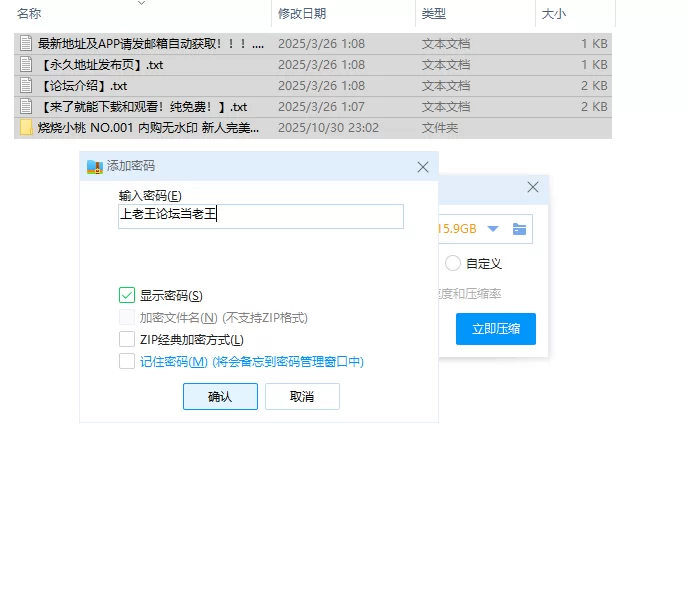Close the compression window behind the dialog
The width and height of the screenshot is (688, 615).
(533, 187)
